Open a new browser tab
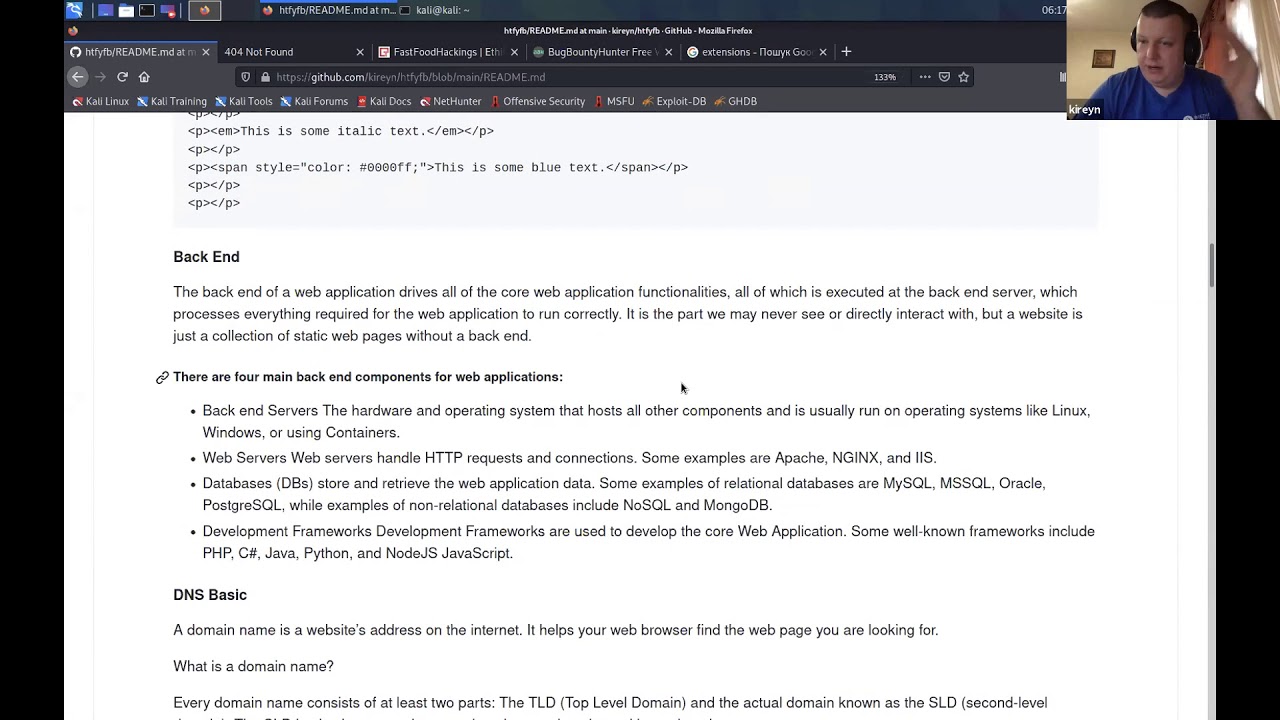This screenshot has width=1280, height=720. tap(846, 52)
